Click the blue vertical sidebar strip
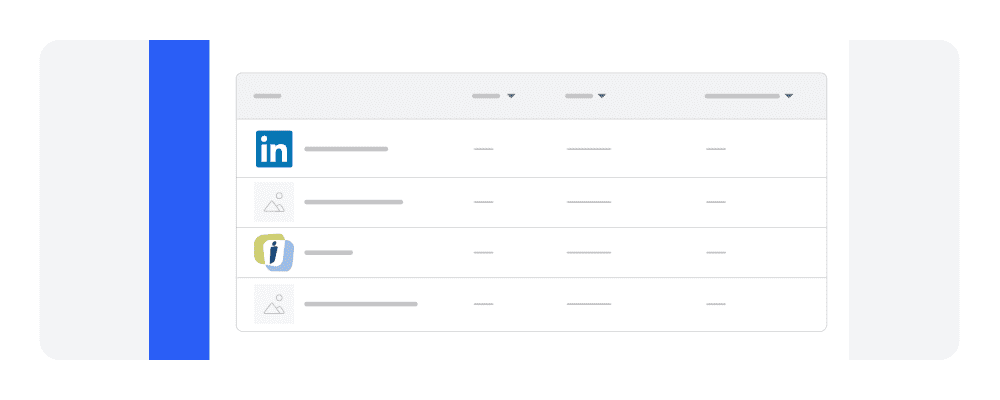The height and width of the screenshot is (400, 1000). (179, 200)
